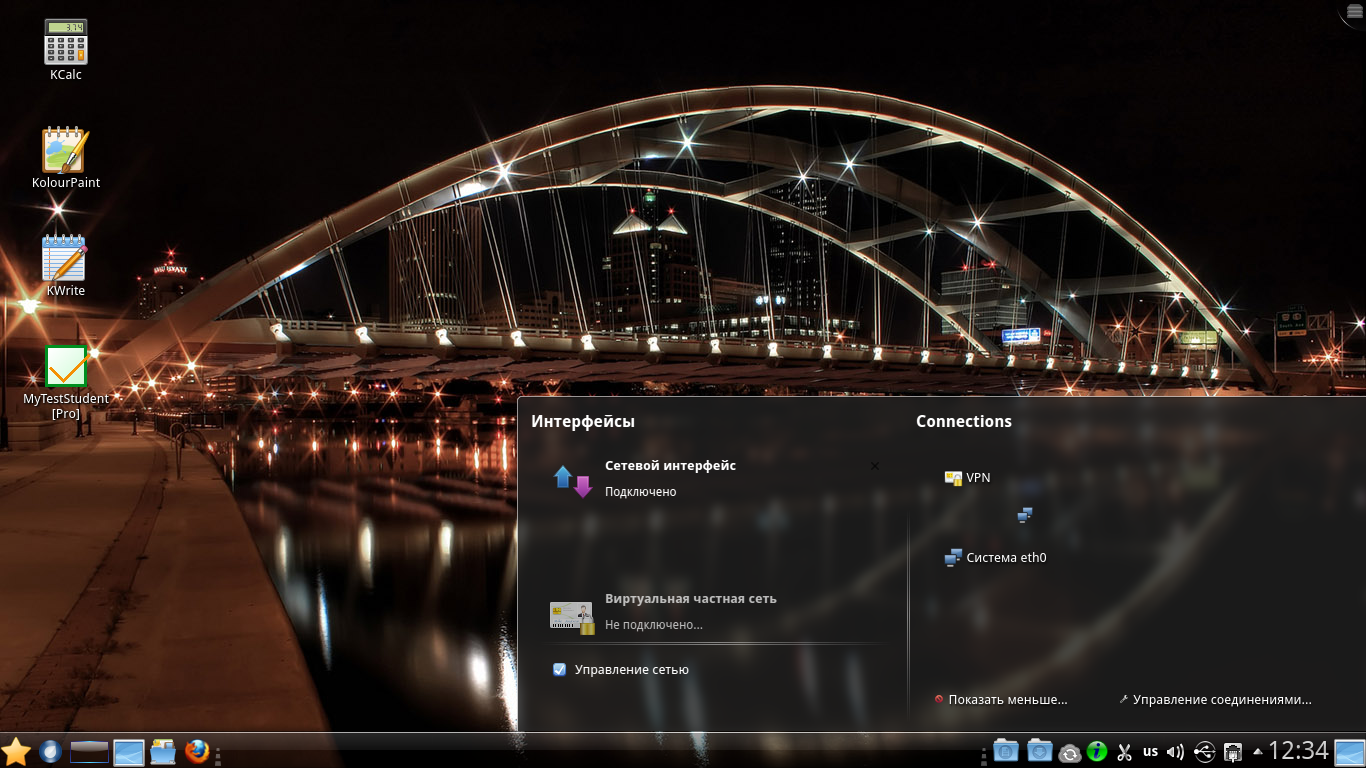Image resolution: width=1366 pixels, height=768 pixels.
Task: Open 'Управление соединениями...' connection settings
Action: click(1221, 700)
